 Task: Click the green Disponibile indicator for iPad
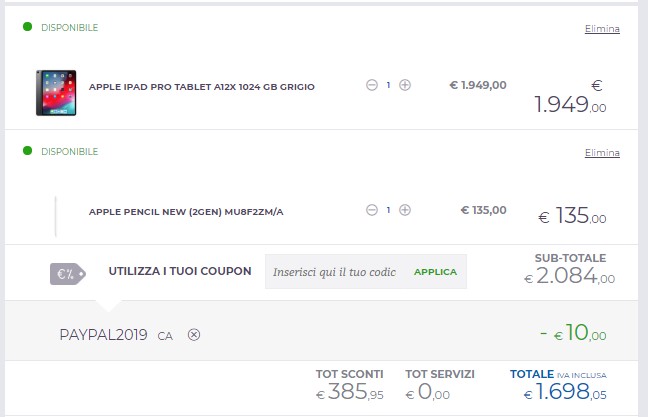28,27
